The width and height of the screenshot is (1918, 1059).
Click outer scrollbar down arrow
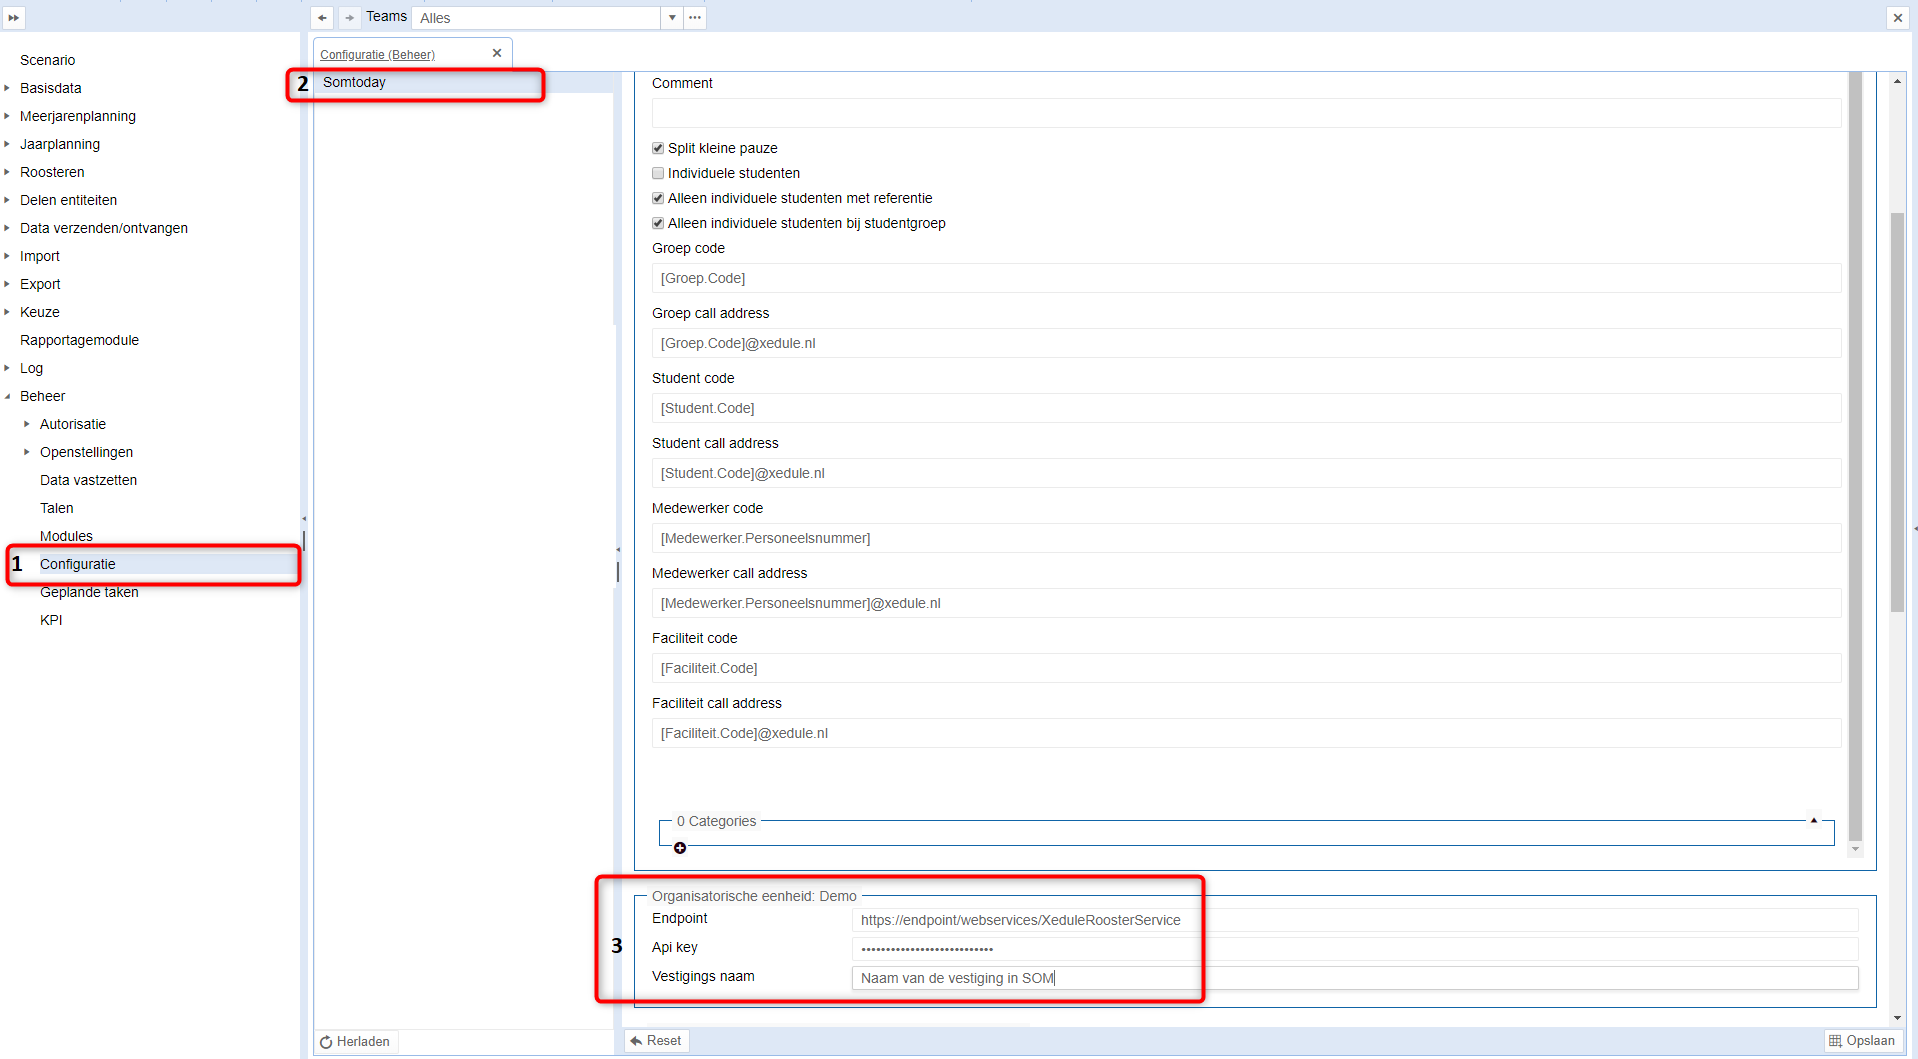pos(1897,1018)
